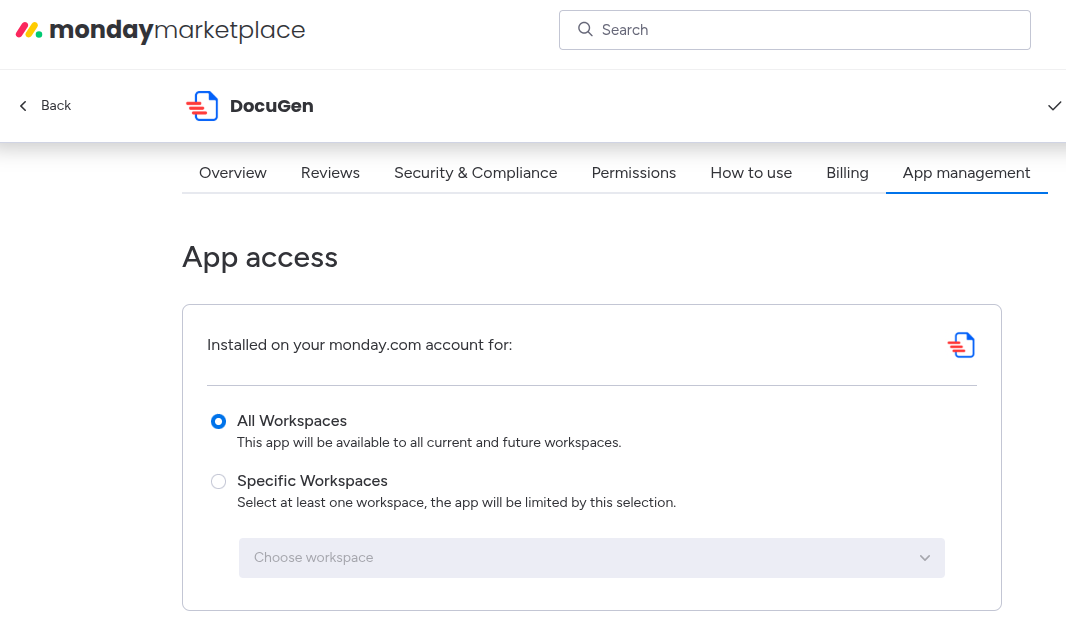Switch to How to use tab
The image size is (1066, 621).
pyautogui.click(x=751, y=173)
